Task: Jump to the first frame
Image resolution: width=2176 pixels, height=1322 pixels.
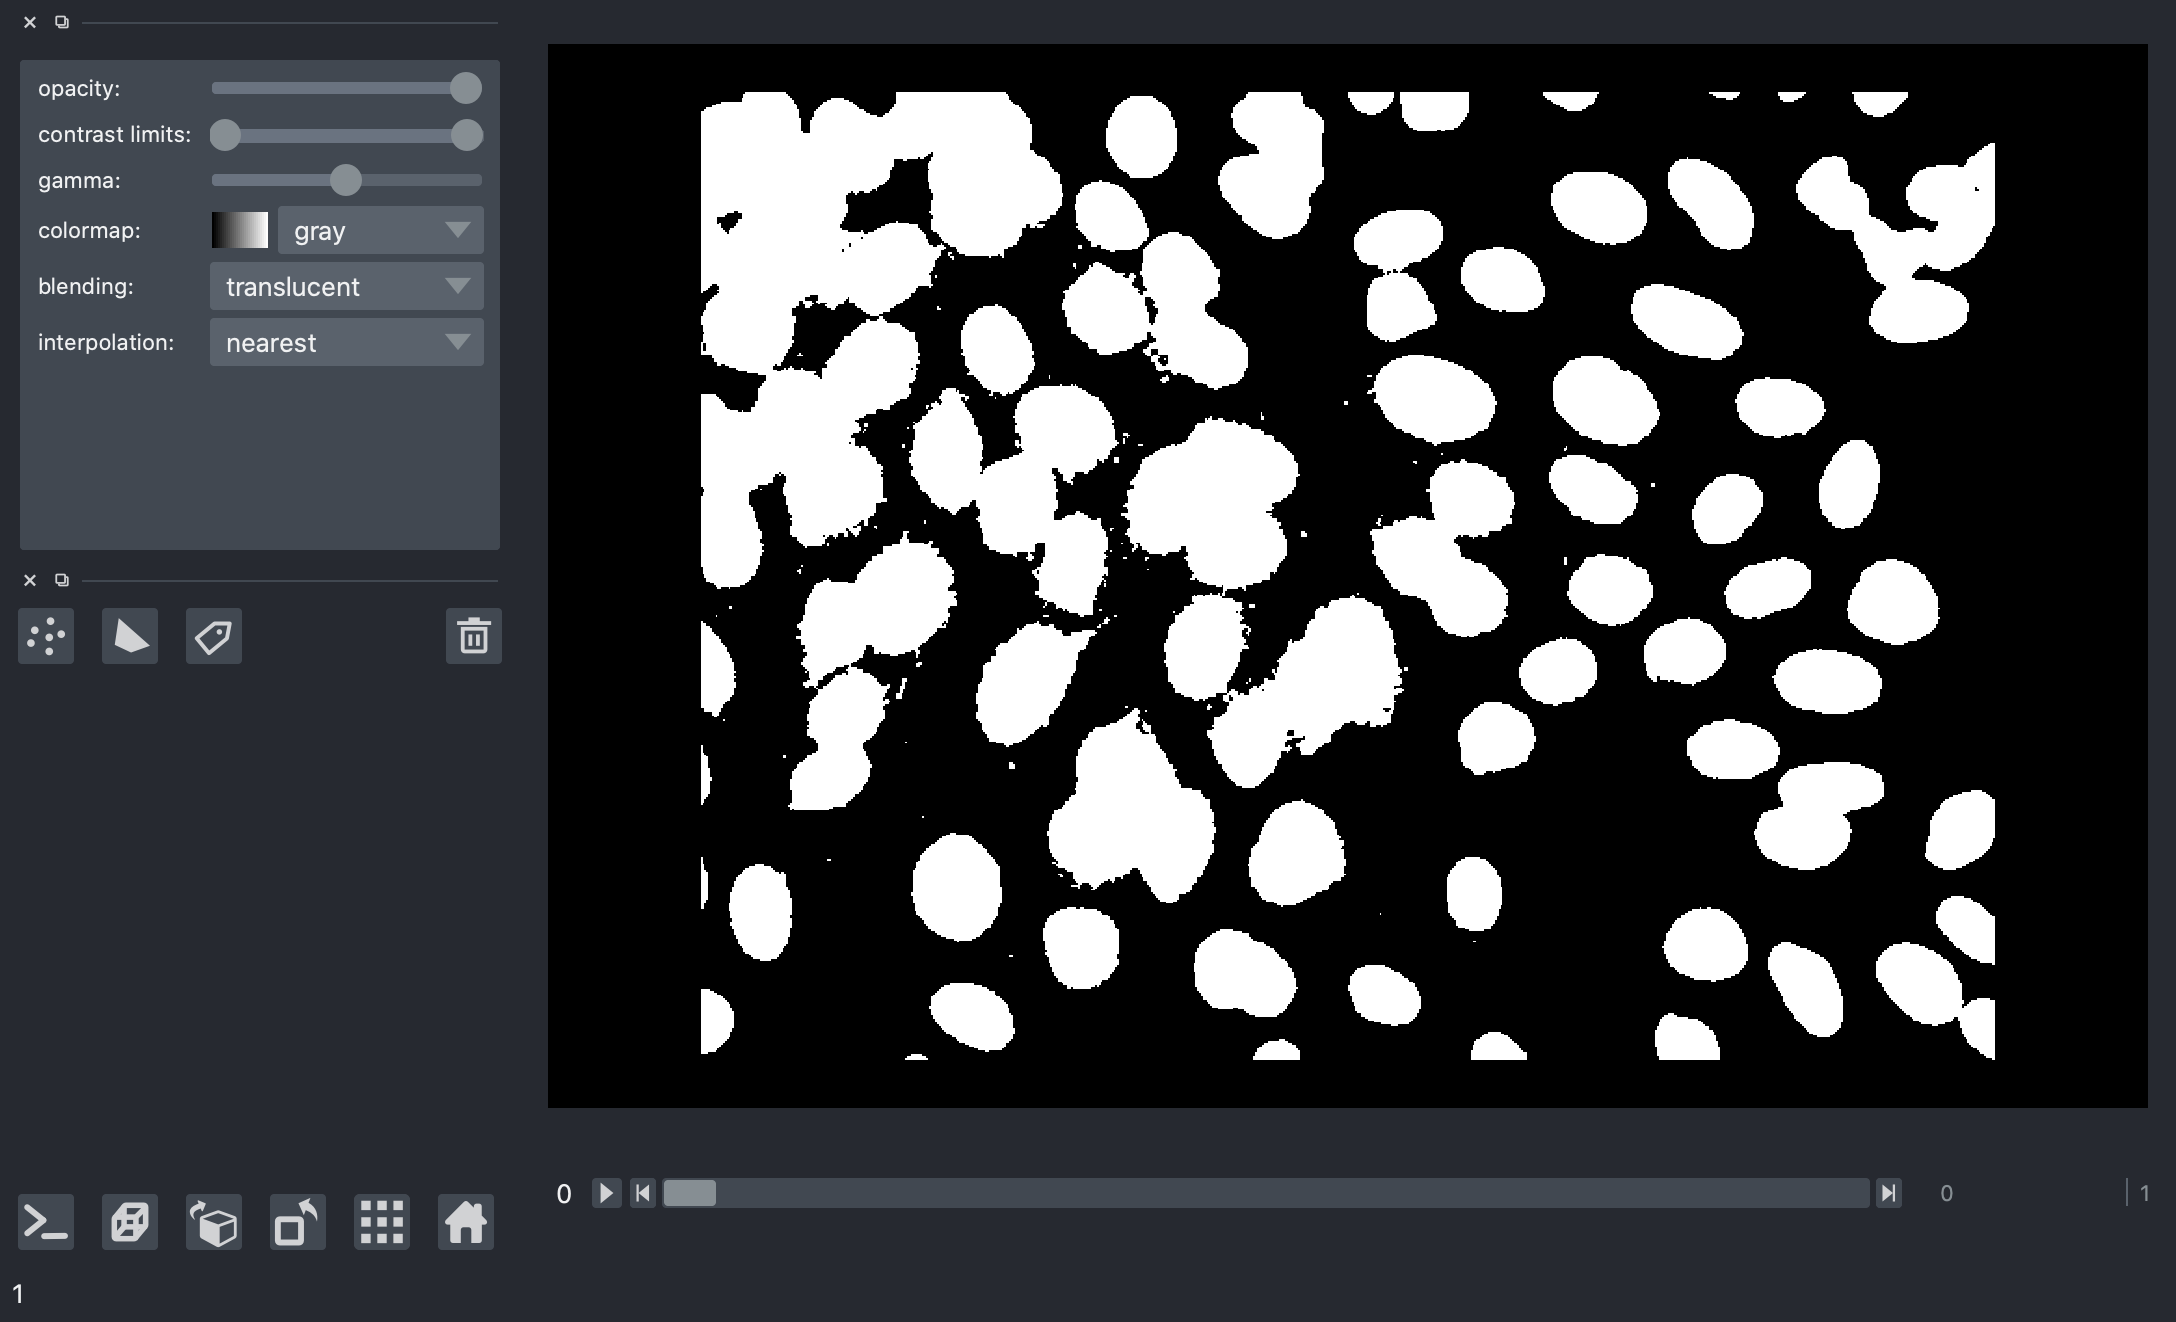Action: point(642,1193)
